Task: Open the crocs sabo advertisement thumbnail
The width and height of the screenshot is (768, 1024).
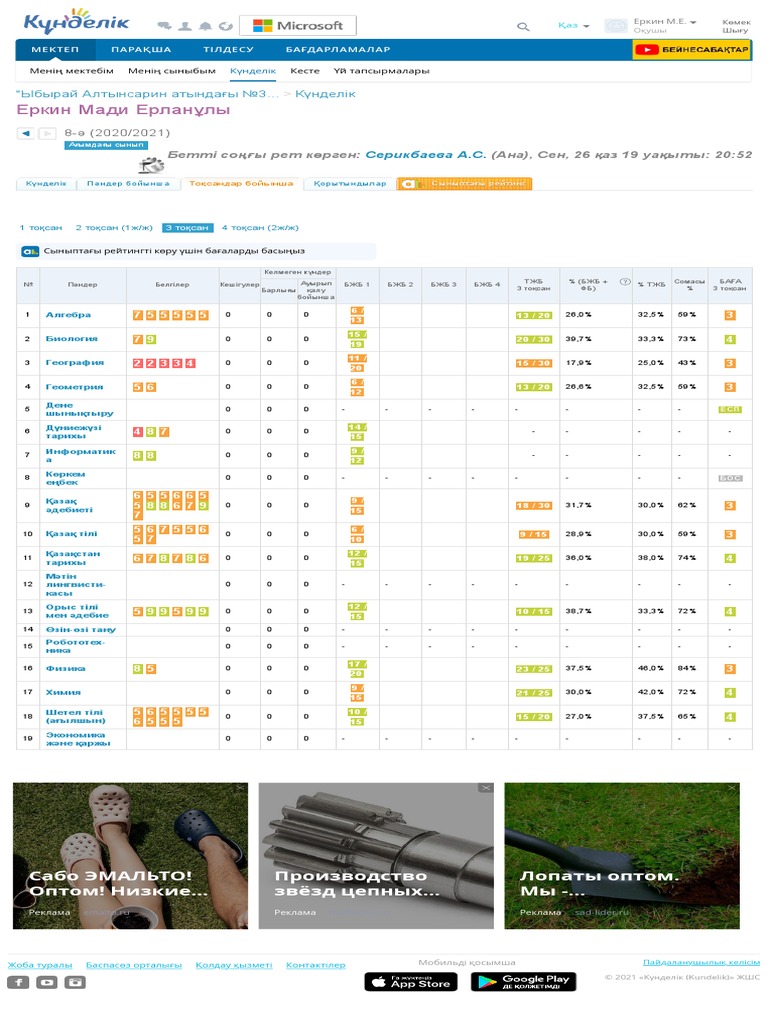Action: pyautogui.click(x=131, y=856)
